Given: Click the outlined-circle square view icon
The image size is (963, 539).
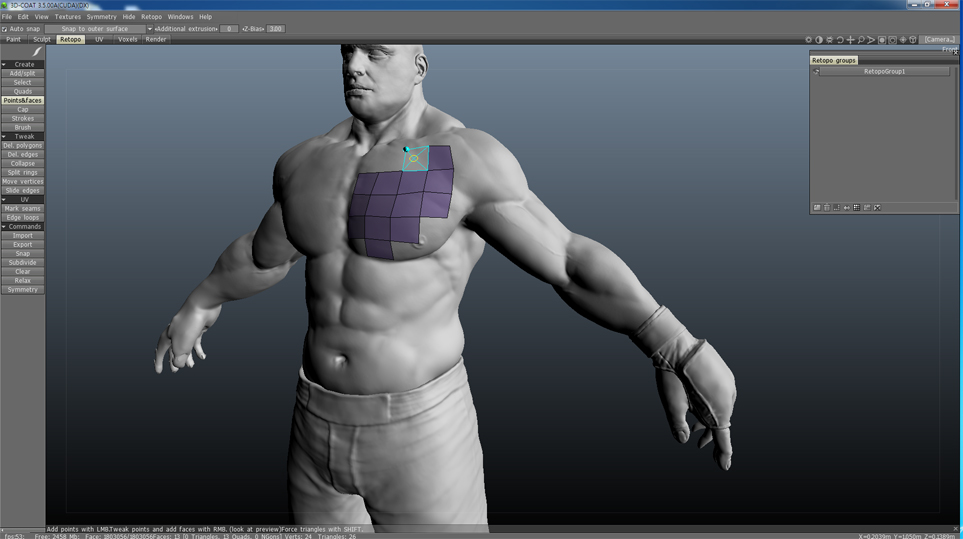Looking at the screenshot, I should click(892, 39).
